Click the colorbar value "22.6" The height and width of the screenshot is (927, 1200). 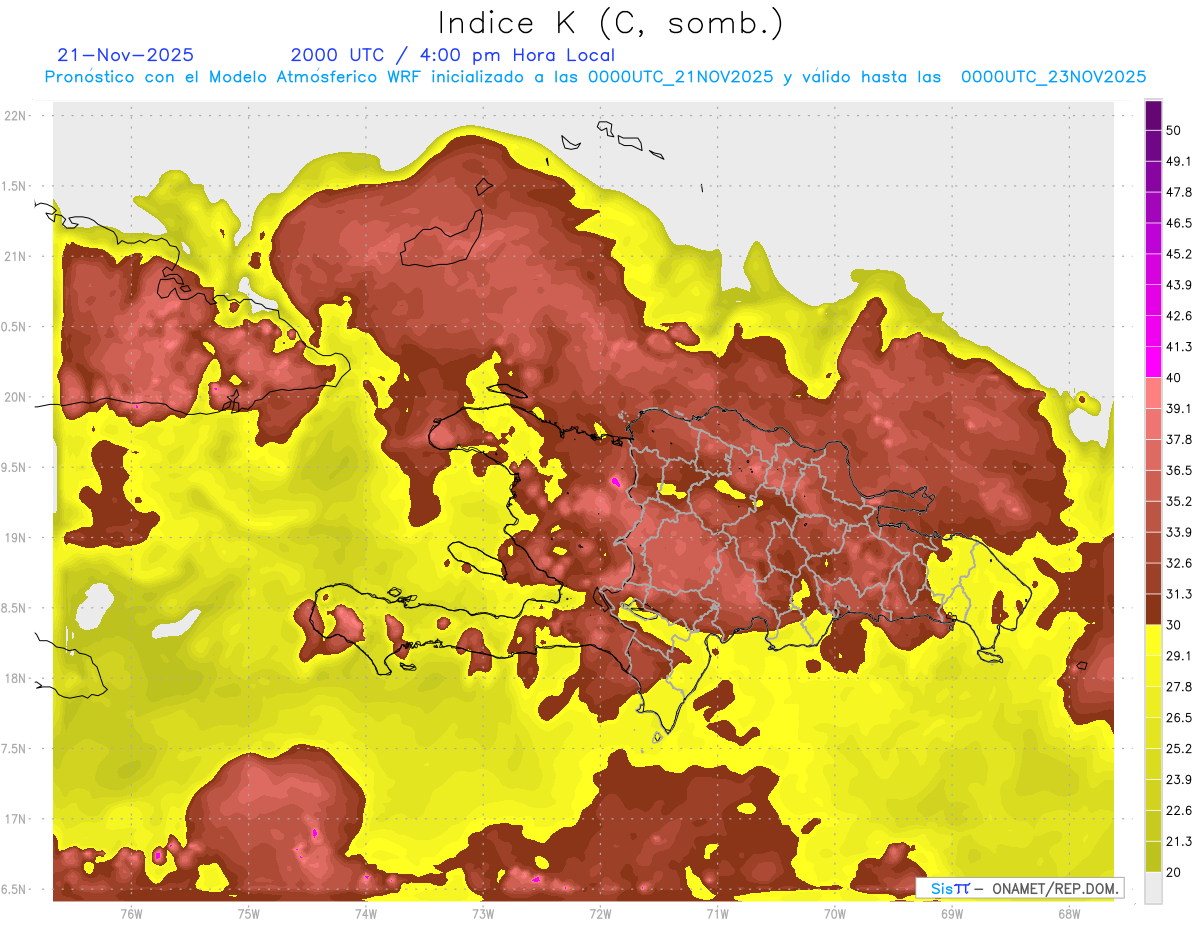(x=1179, y=811)
